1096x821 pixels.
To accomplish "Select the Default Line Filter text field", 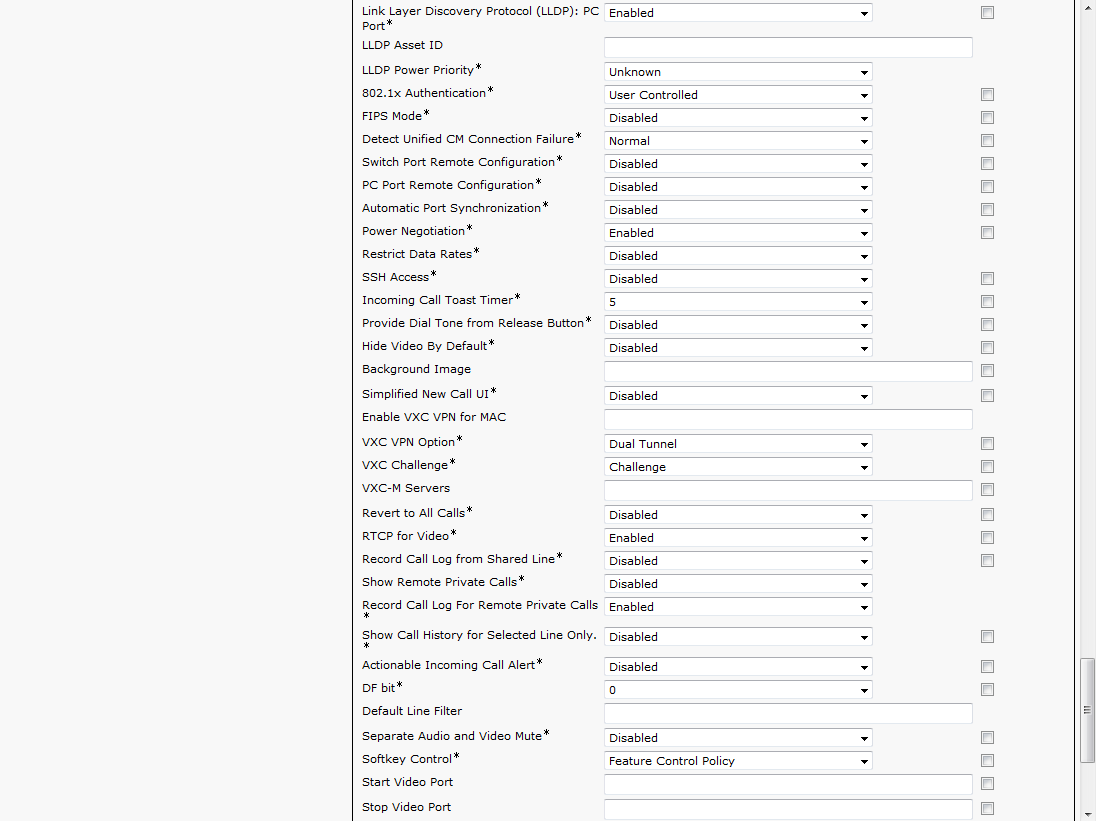I will 788,713.
